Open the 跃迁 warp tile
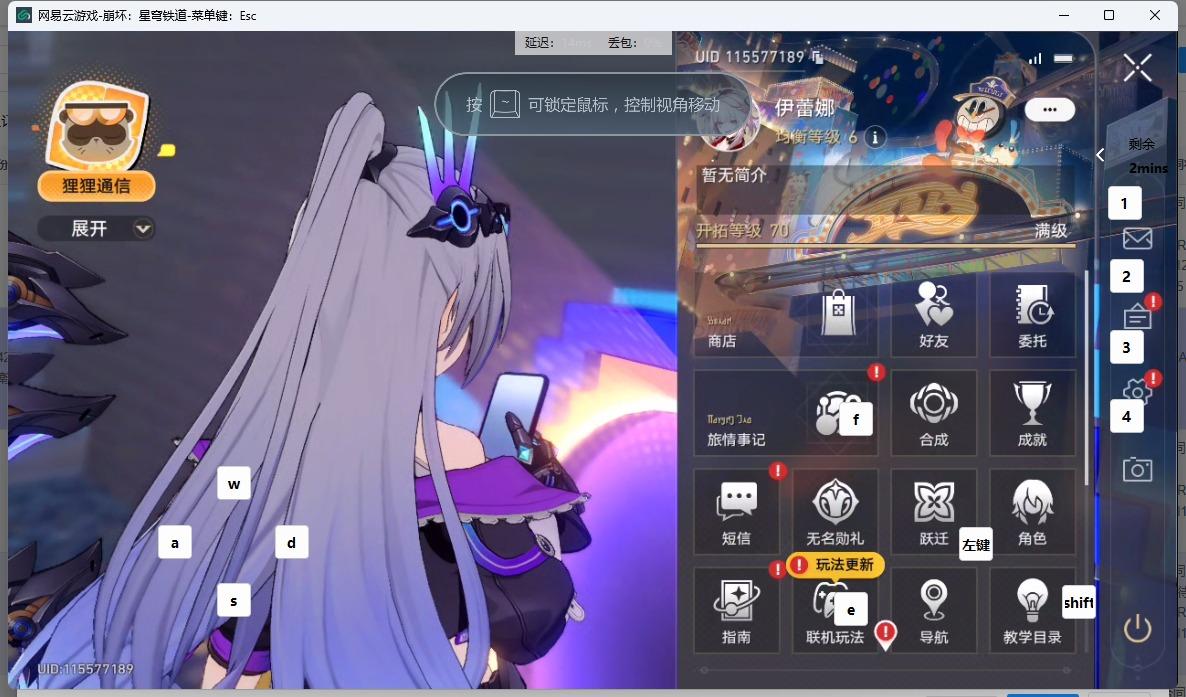1186x697 pixels. point(933,512)
